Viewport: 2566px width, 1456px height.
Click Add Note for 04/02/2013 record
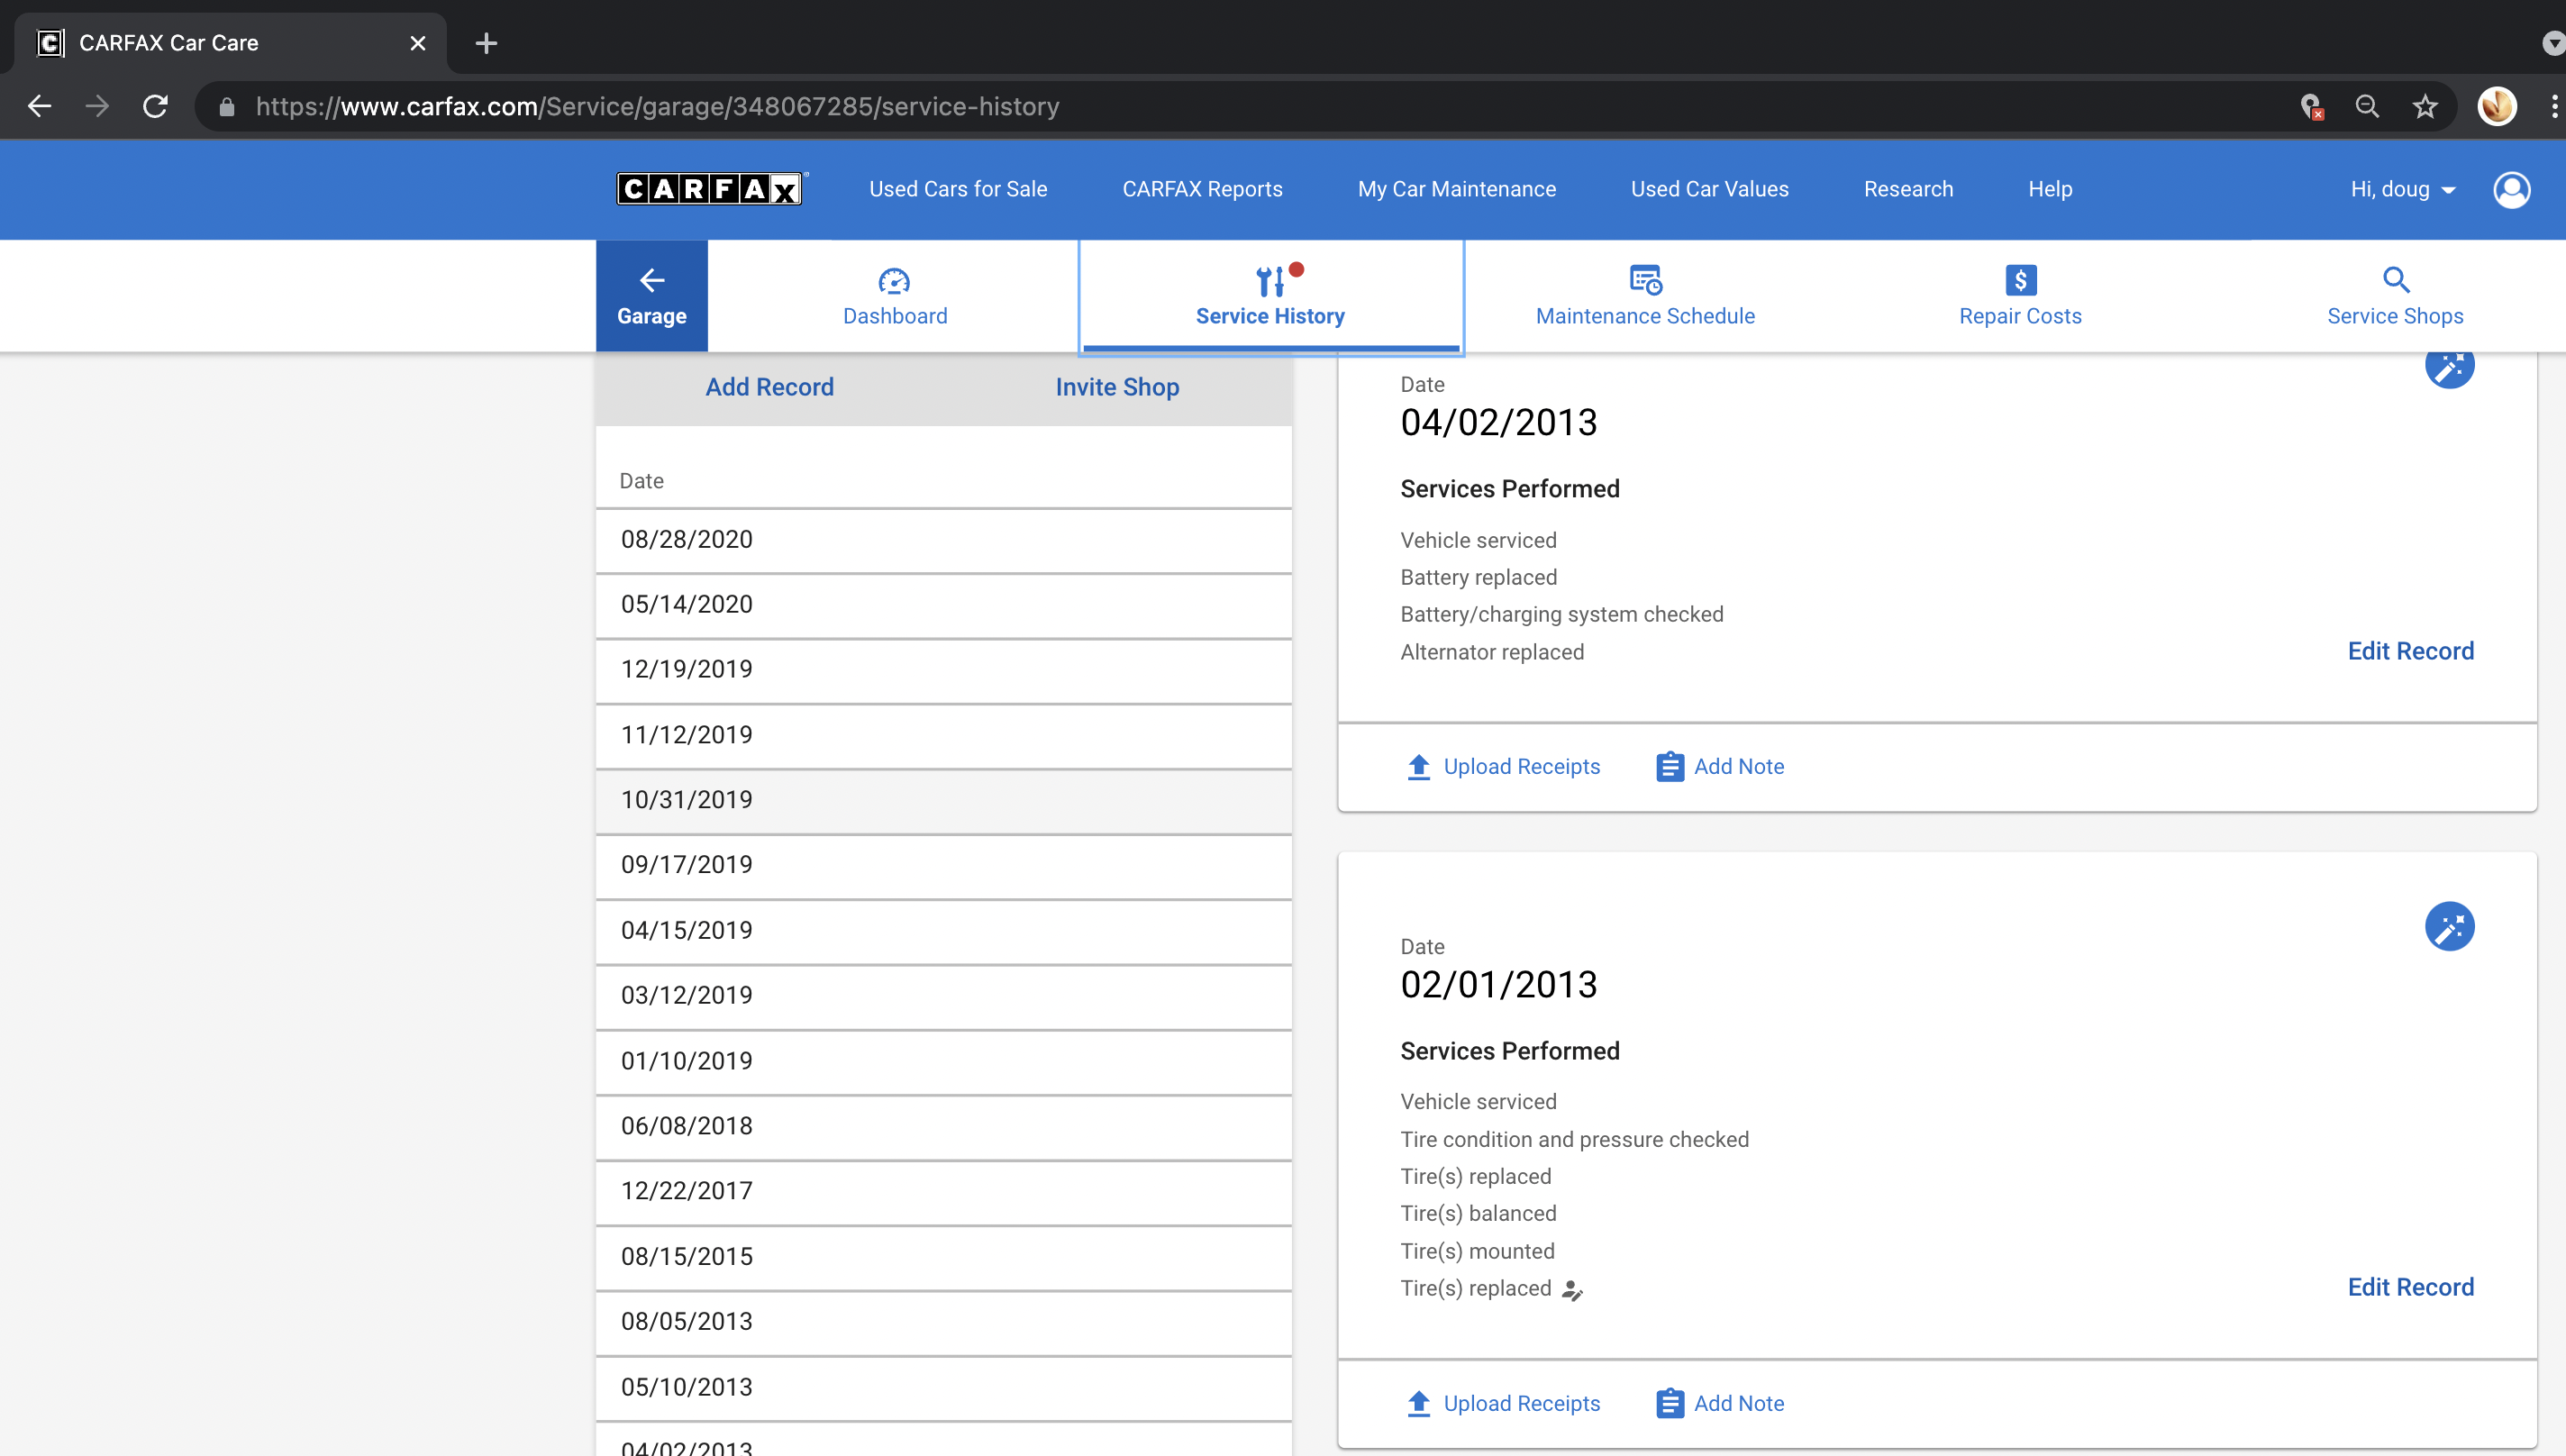(1720, 767)
